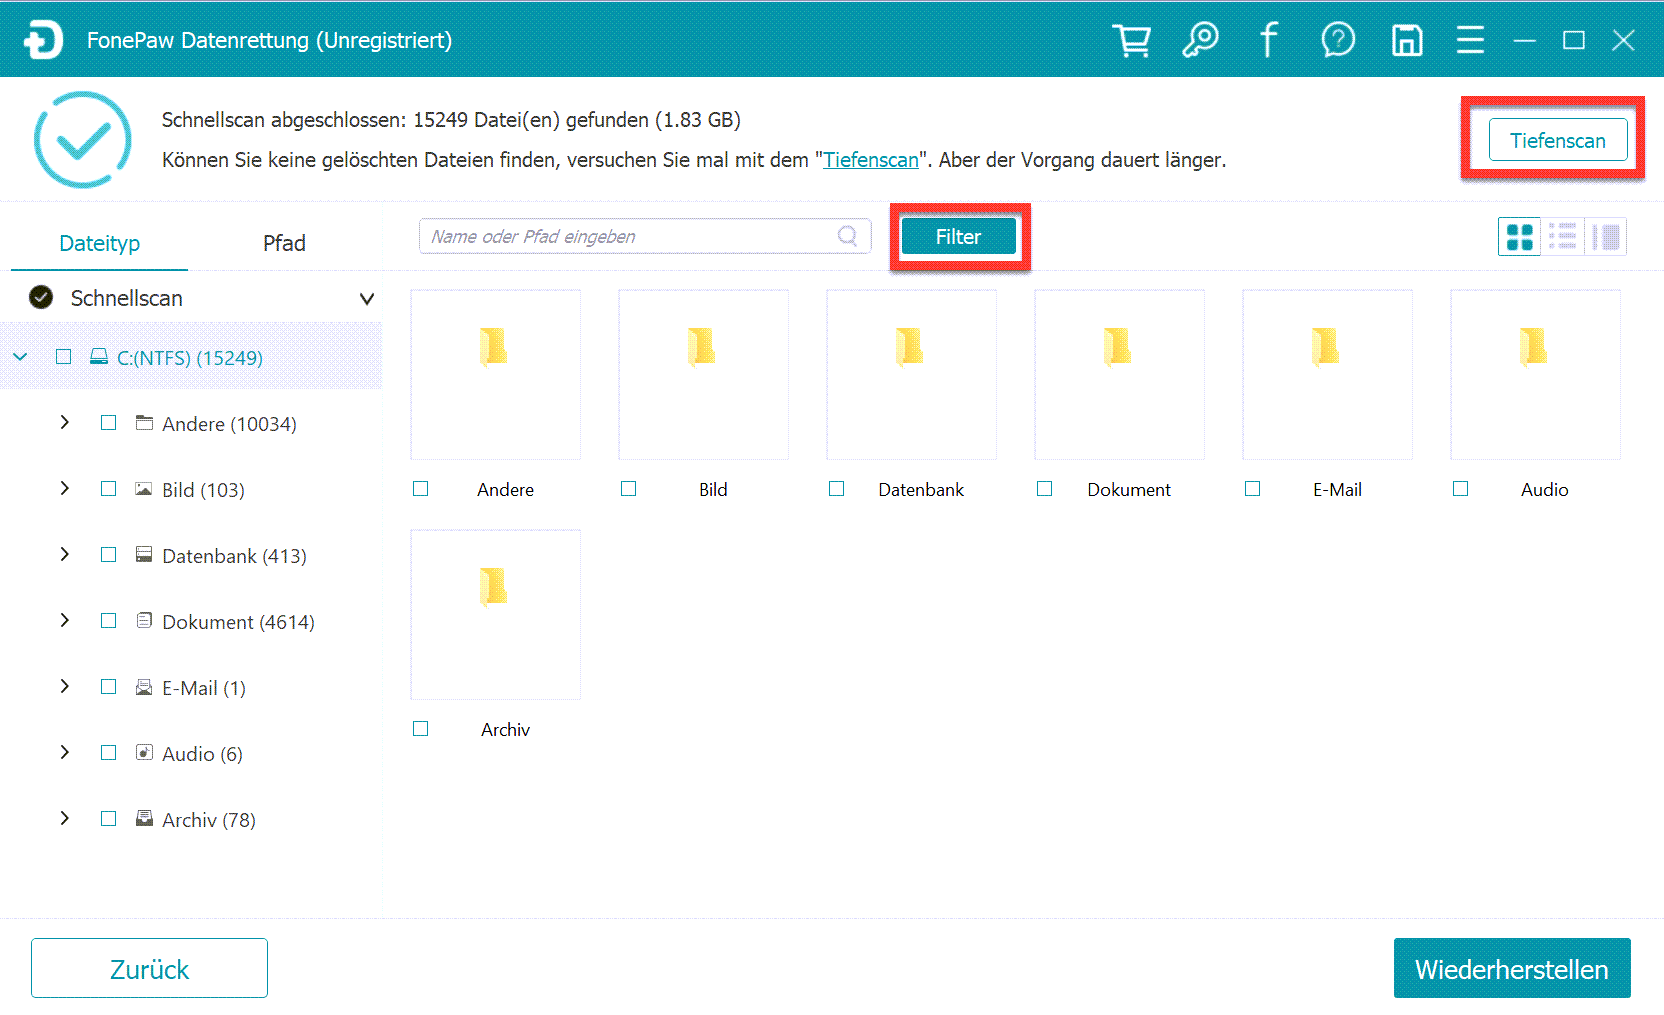
Task: Click the FonePaw app logo
Action: (x=43, y=40)
